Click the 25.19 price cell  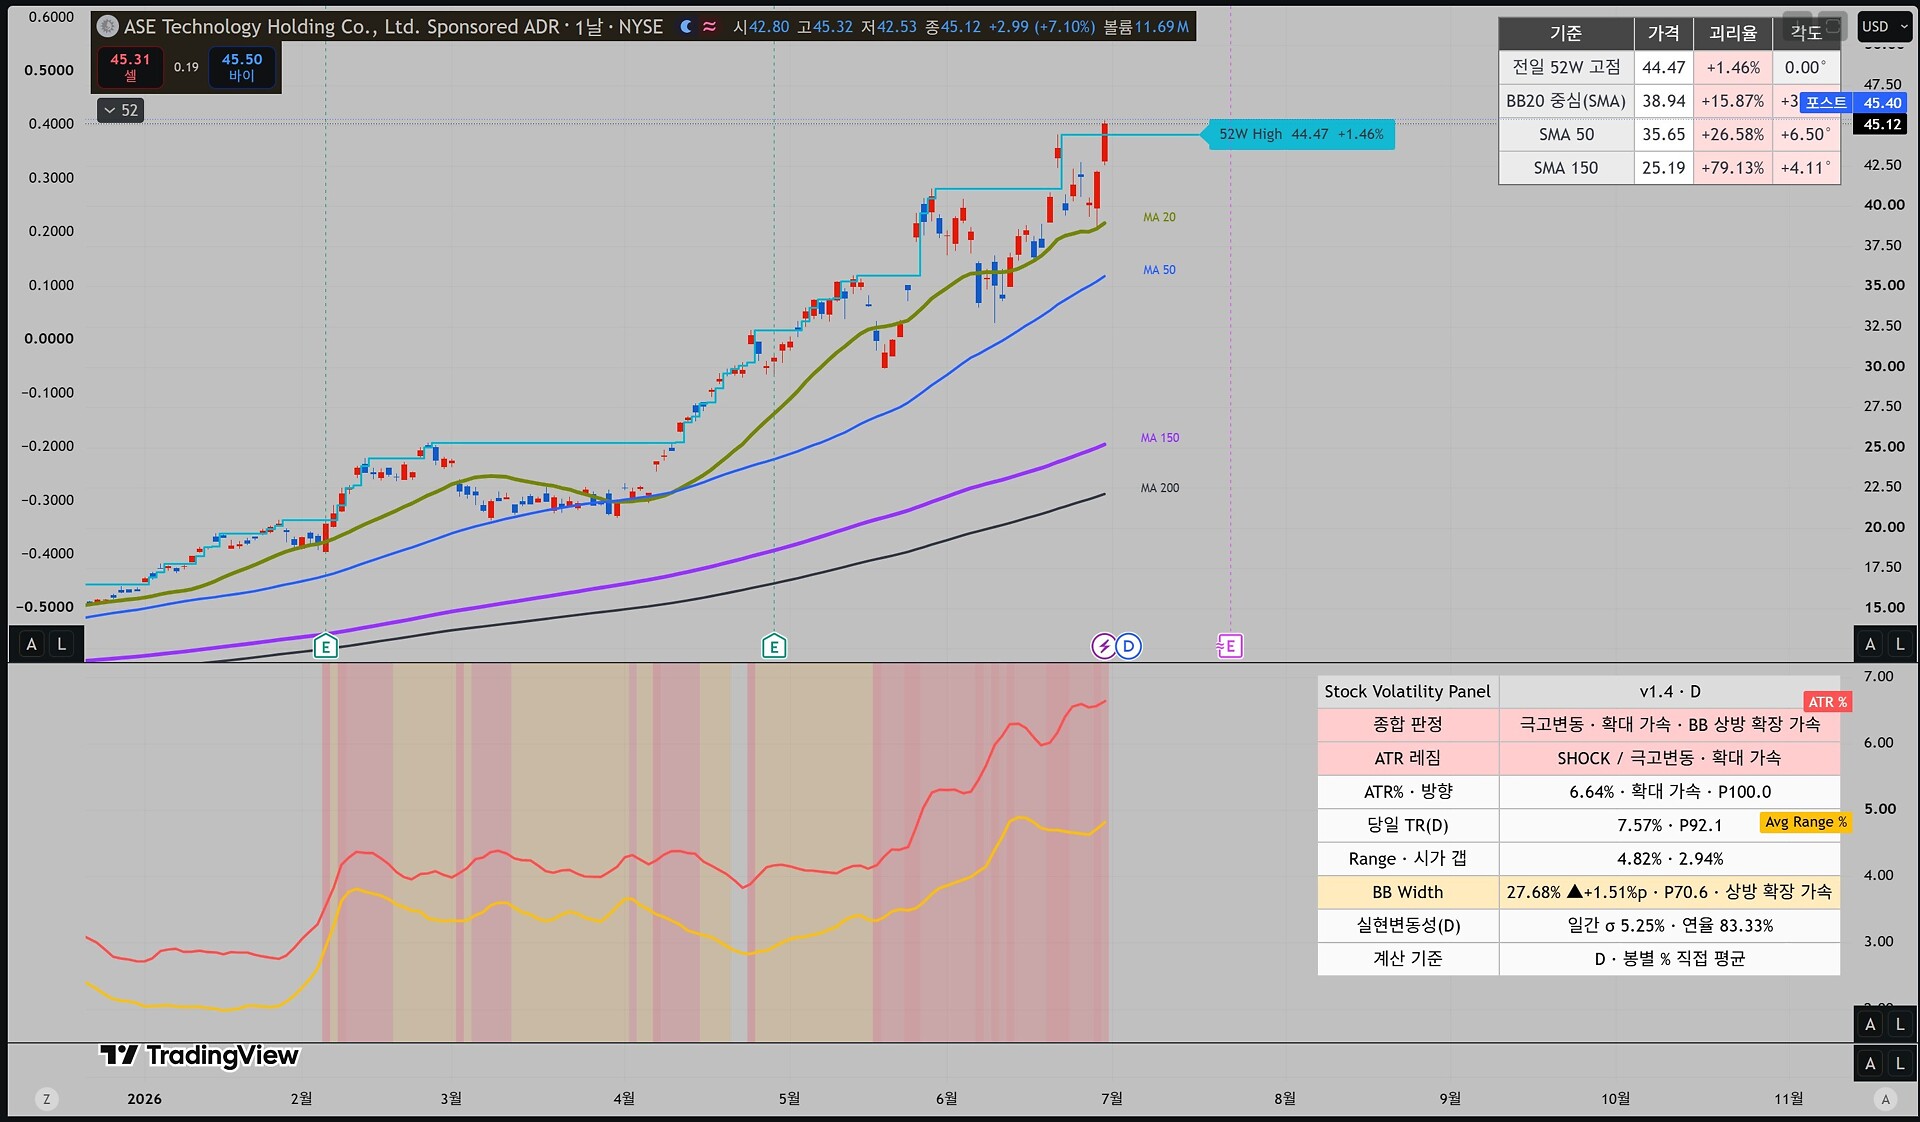click(x=1664, y=168)
